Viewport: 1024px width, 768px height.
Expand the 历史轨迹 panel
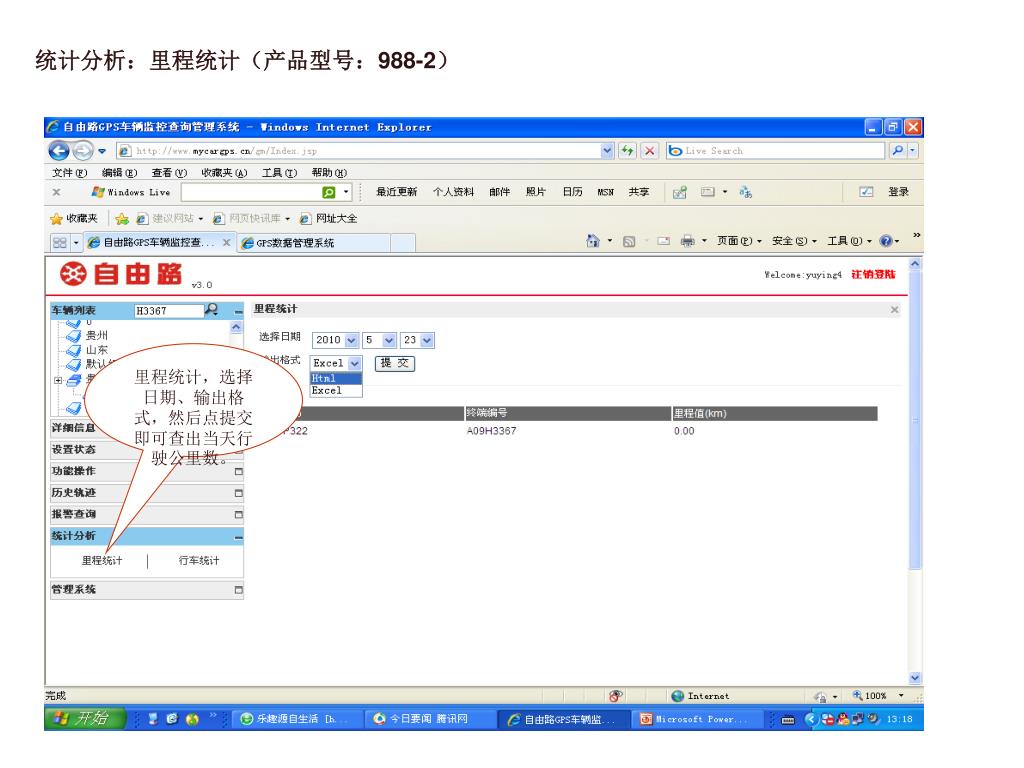238,493
